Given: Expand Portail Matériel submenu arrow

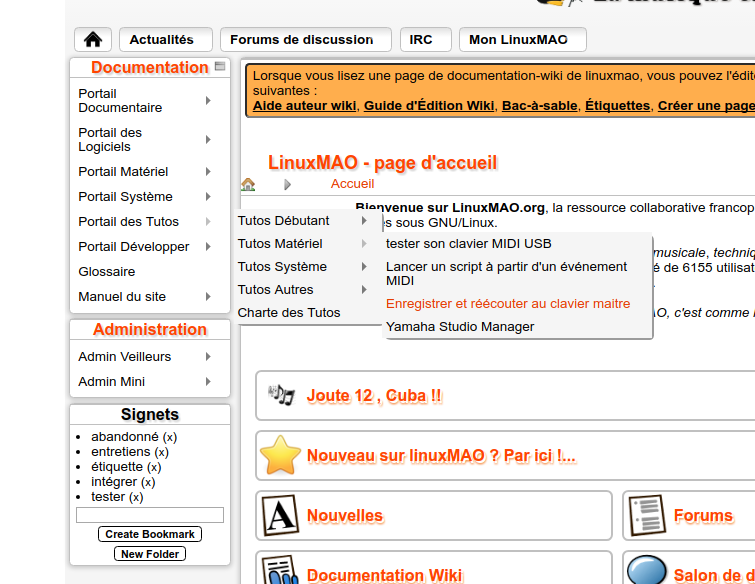Looking at the screenshot, I should [x=208, y=171].
